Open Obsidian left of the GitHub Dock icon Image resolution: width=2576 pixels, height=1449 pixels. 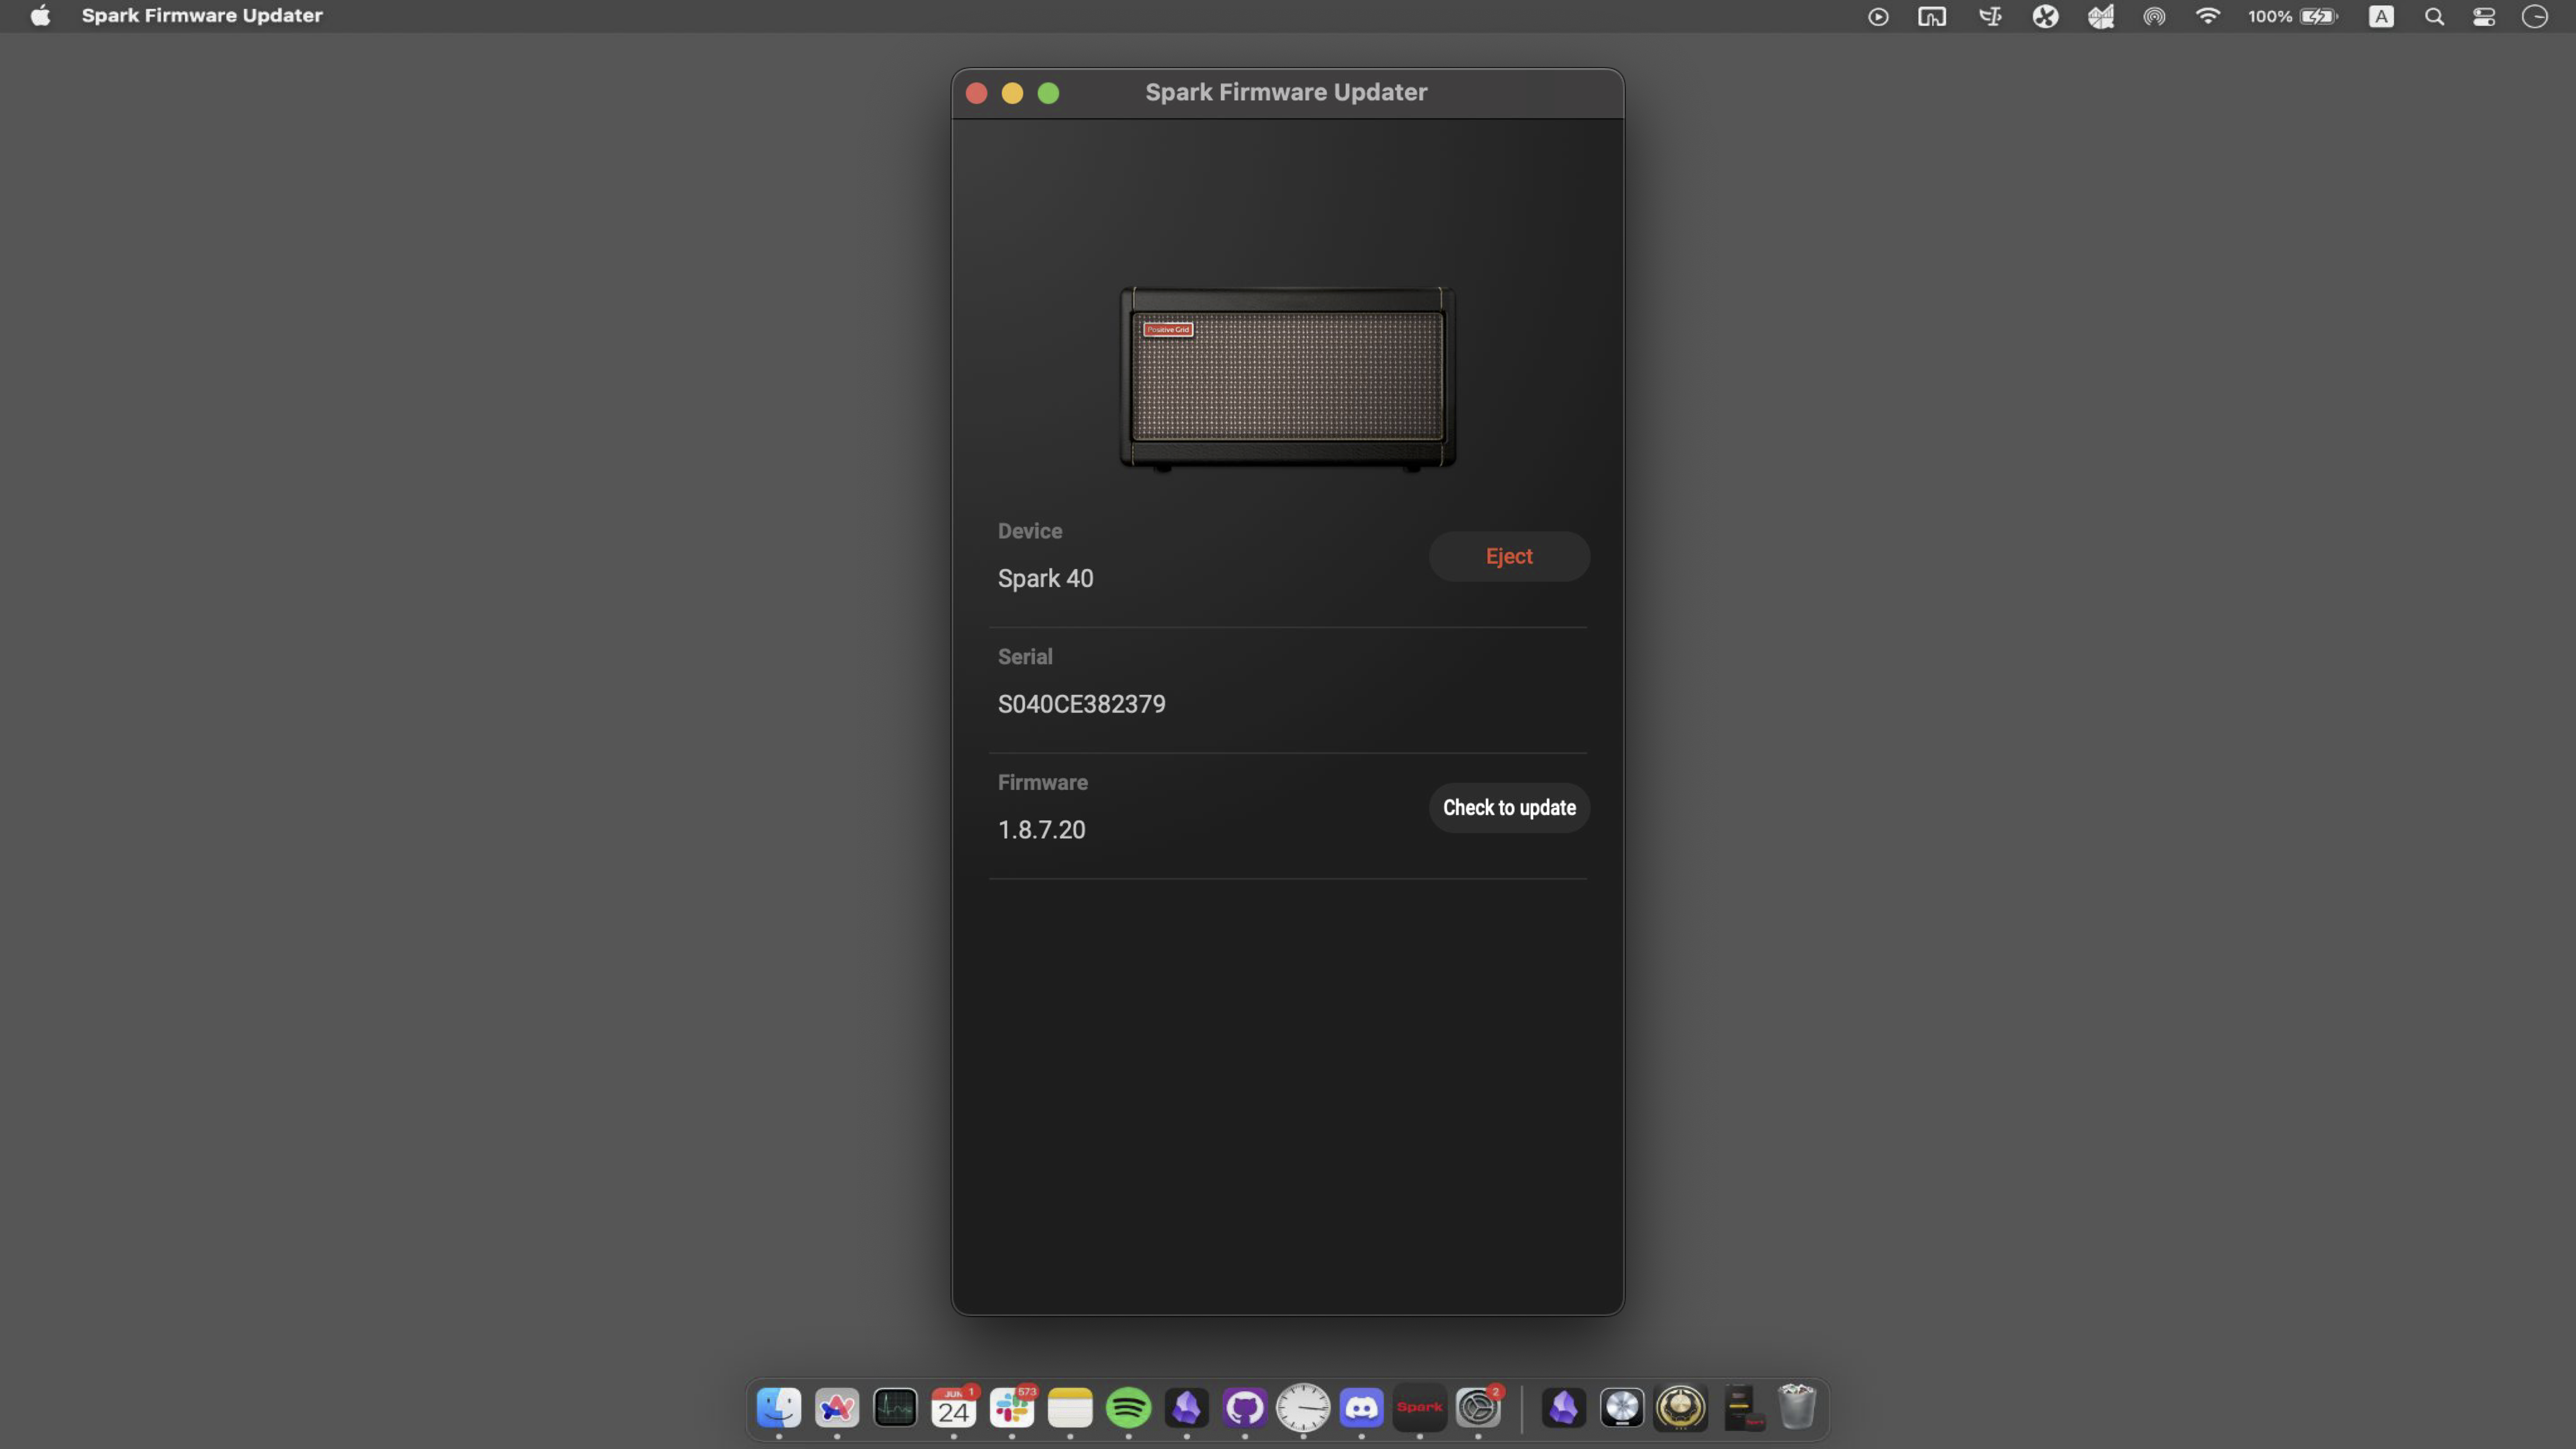click(x=1187, y=1408)
